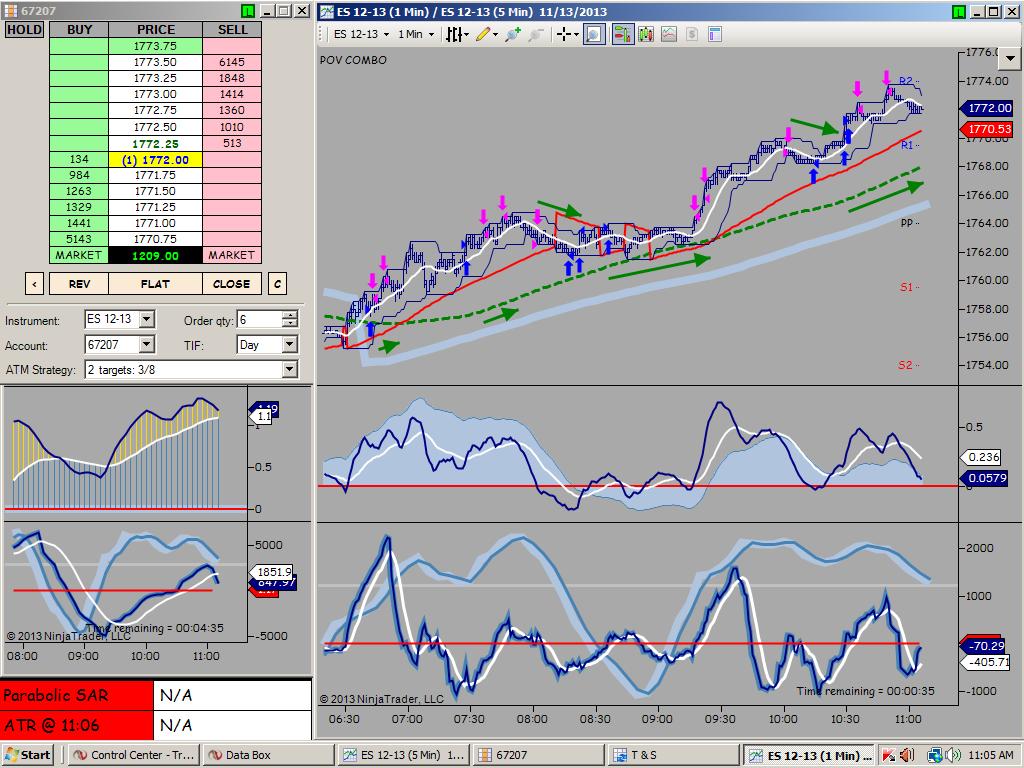Open the candlestick data series icon
The image size is (1024, 768).
[x=646, y=35]
